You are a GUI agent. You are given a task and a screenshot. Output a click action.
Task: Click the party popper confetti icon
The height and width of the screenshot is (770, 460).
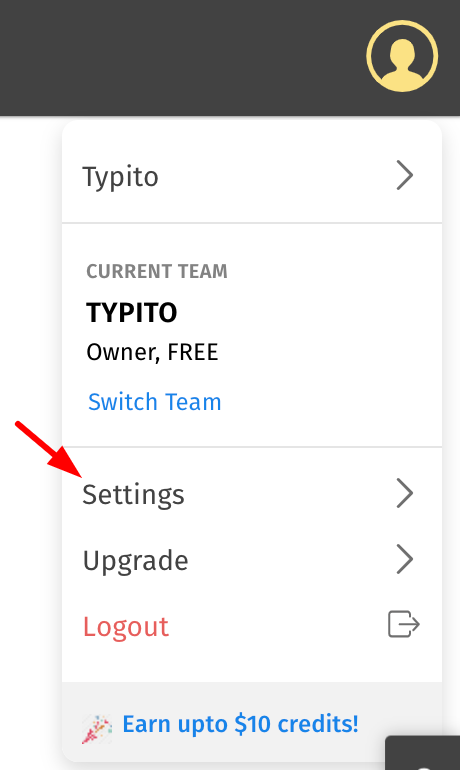pos(97,729)
